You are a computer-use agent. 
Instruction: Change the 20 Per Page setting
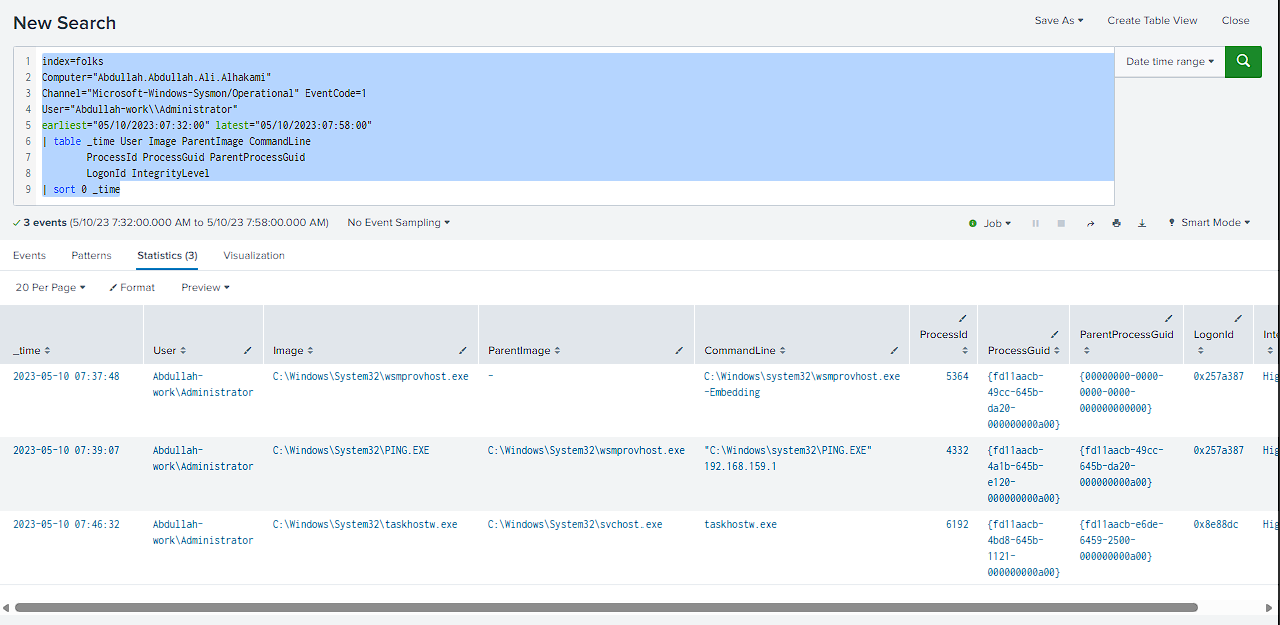point(50,287)
